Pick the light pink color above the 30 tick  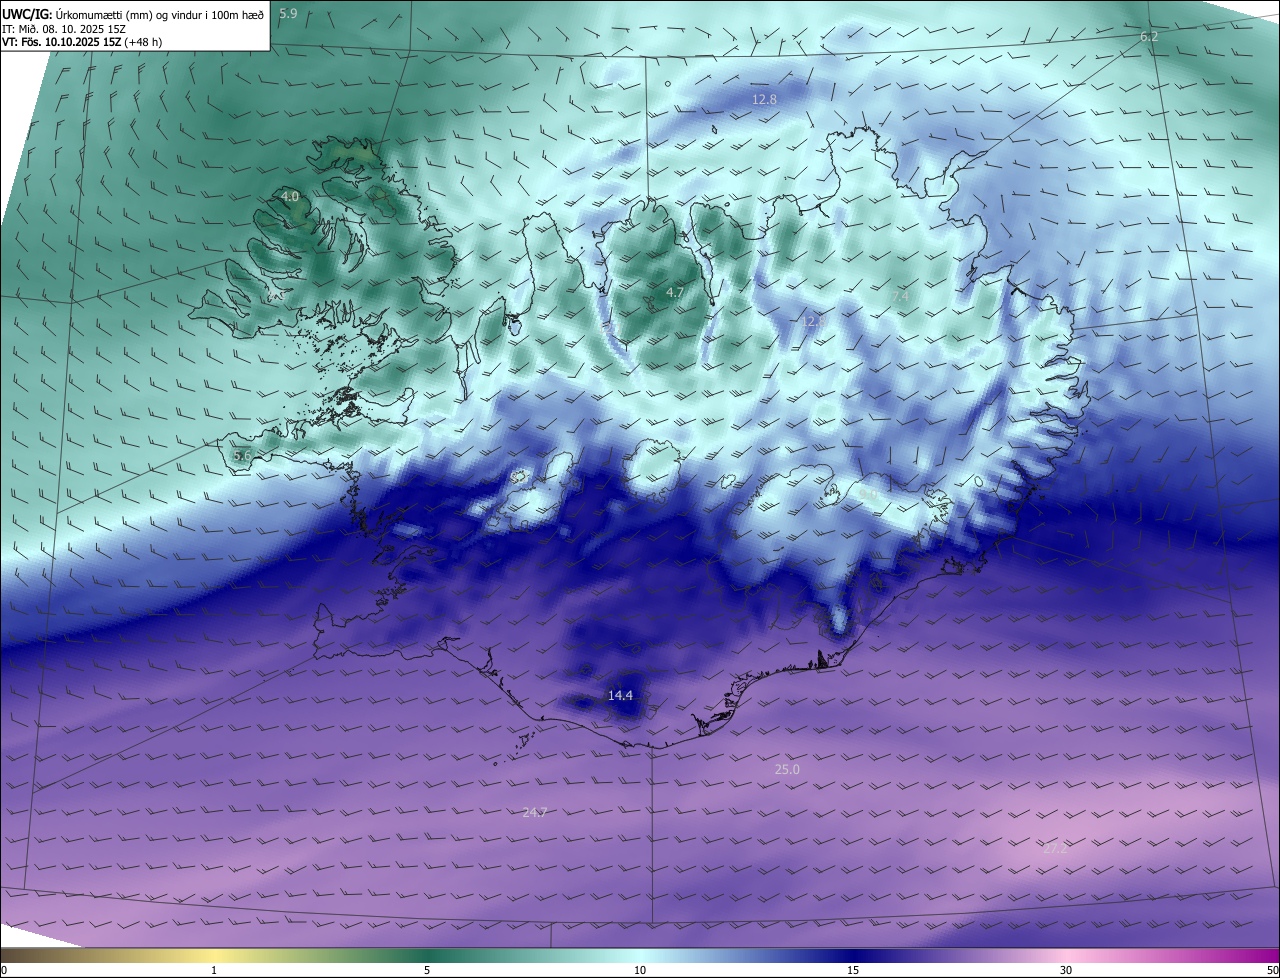pyautogui.click(x=1066, y=955)
